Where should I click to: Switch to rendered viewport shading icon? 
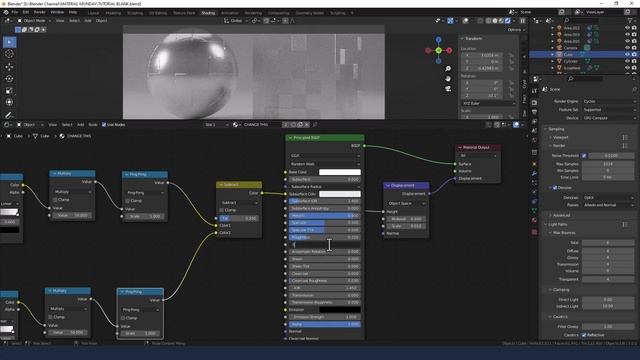(508, 20)
